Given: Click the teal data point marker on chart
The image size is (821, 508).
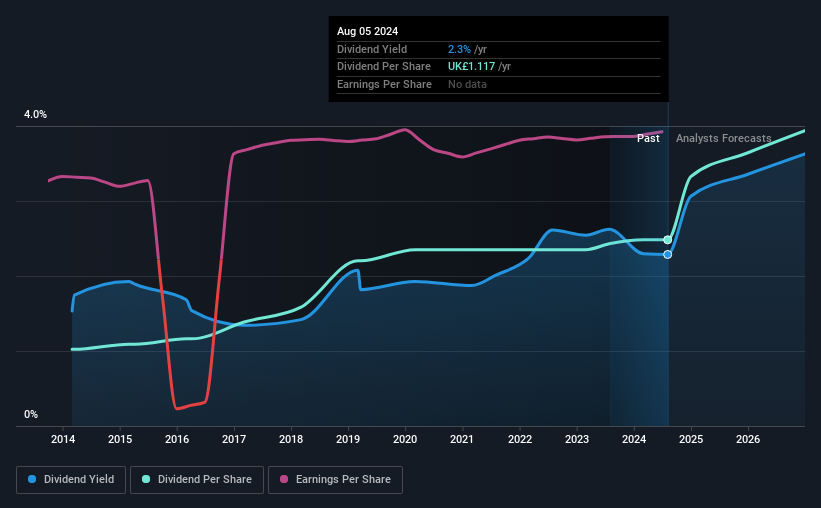Looking at the screenshot, I should (668, 240).
